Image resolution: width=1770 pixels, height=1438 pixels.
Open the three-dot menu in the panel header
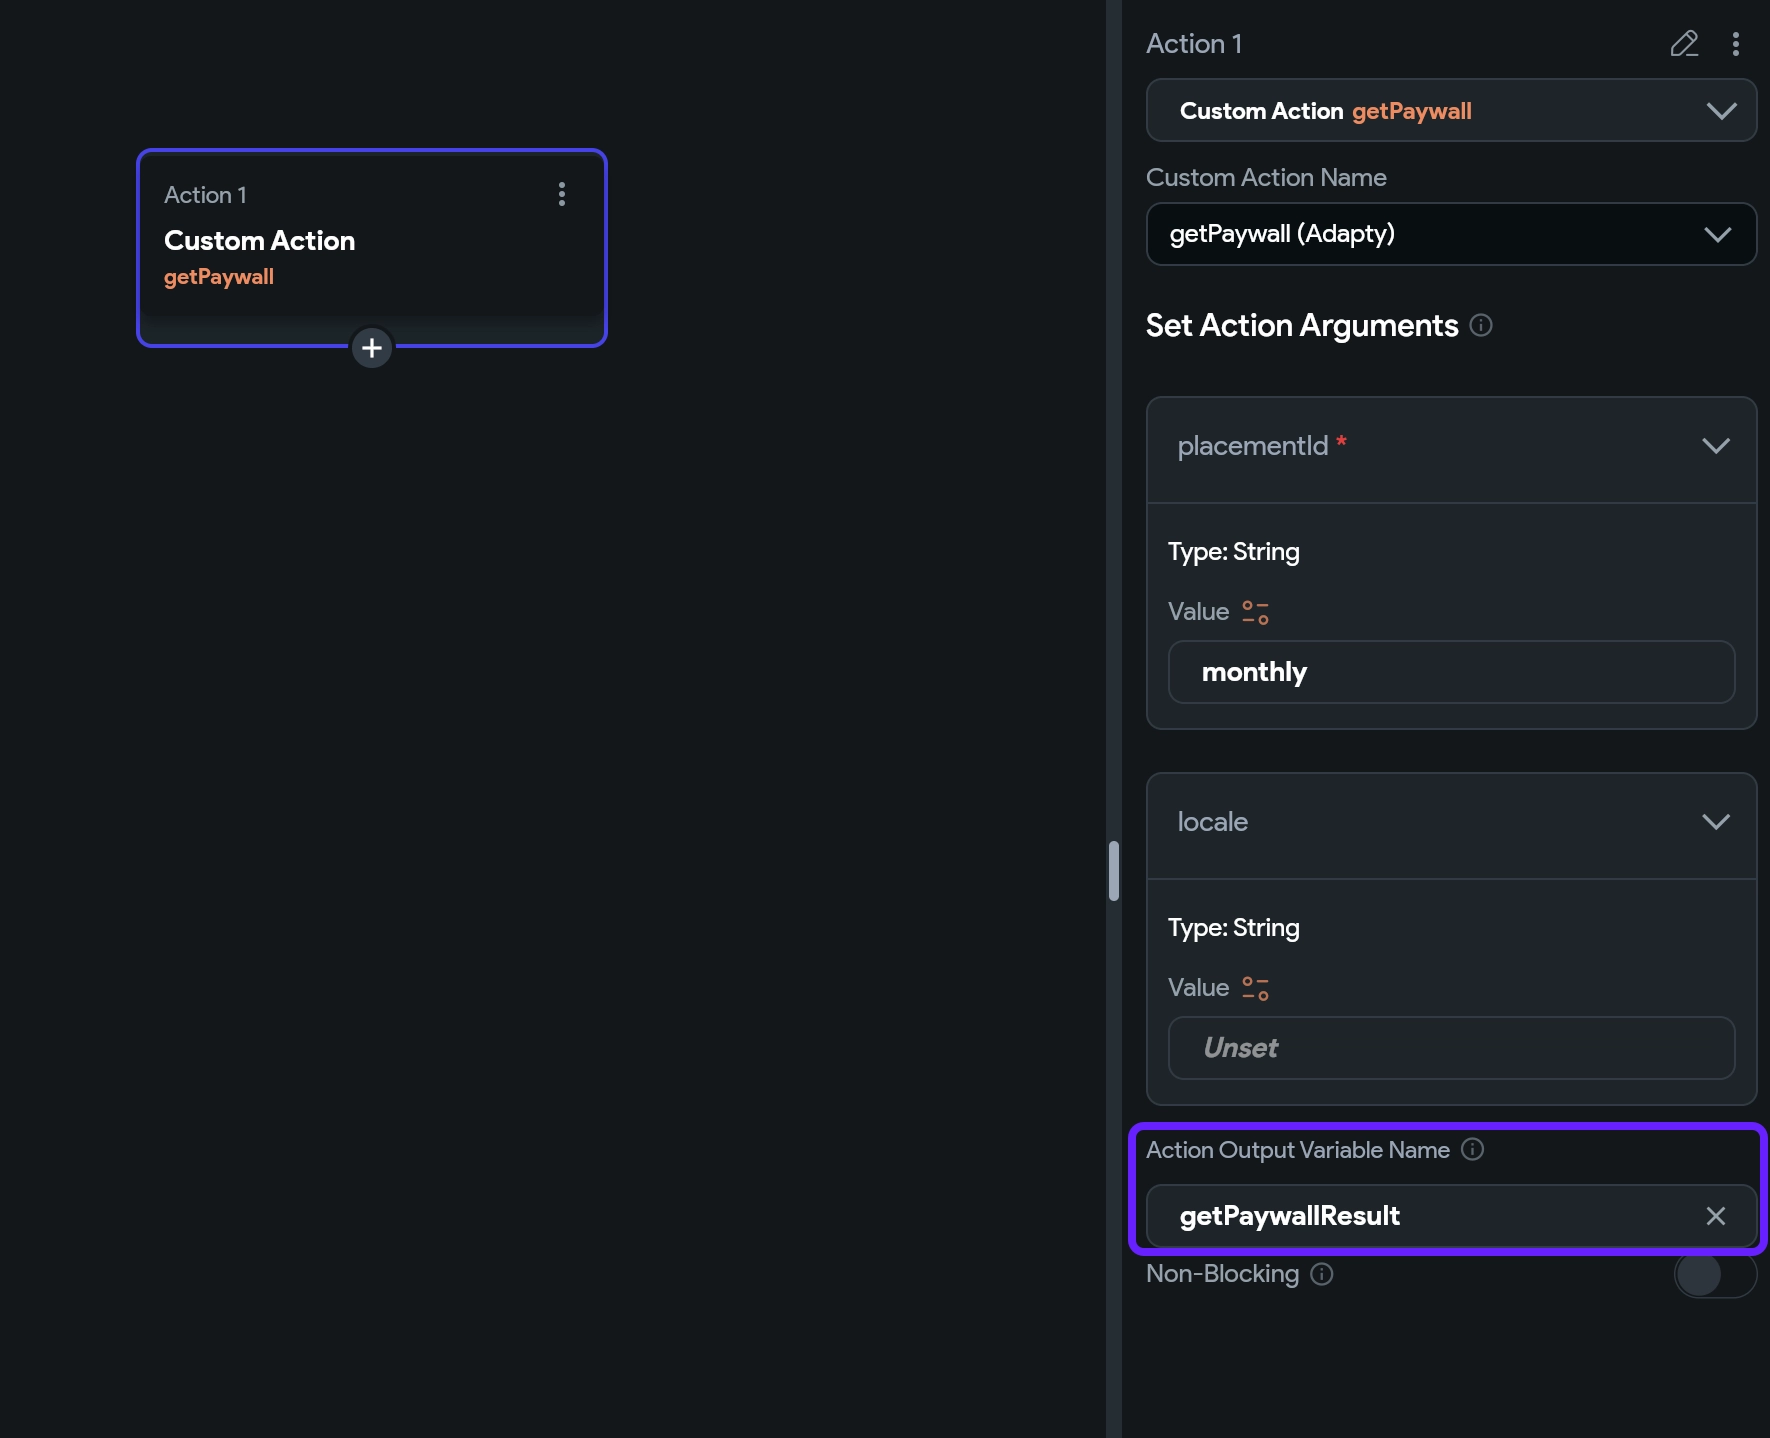1735,44
